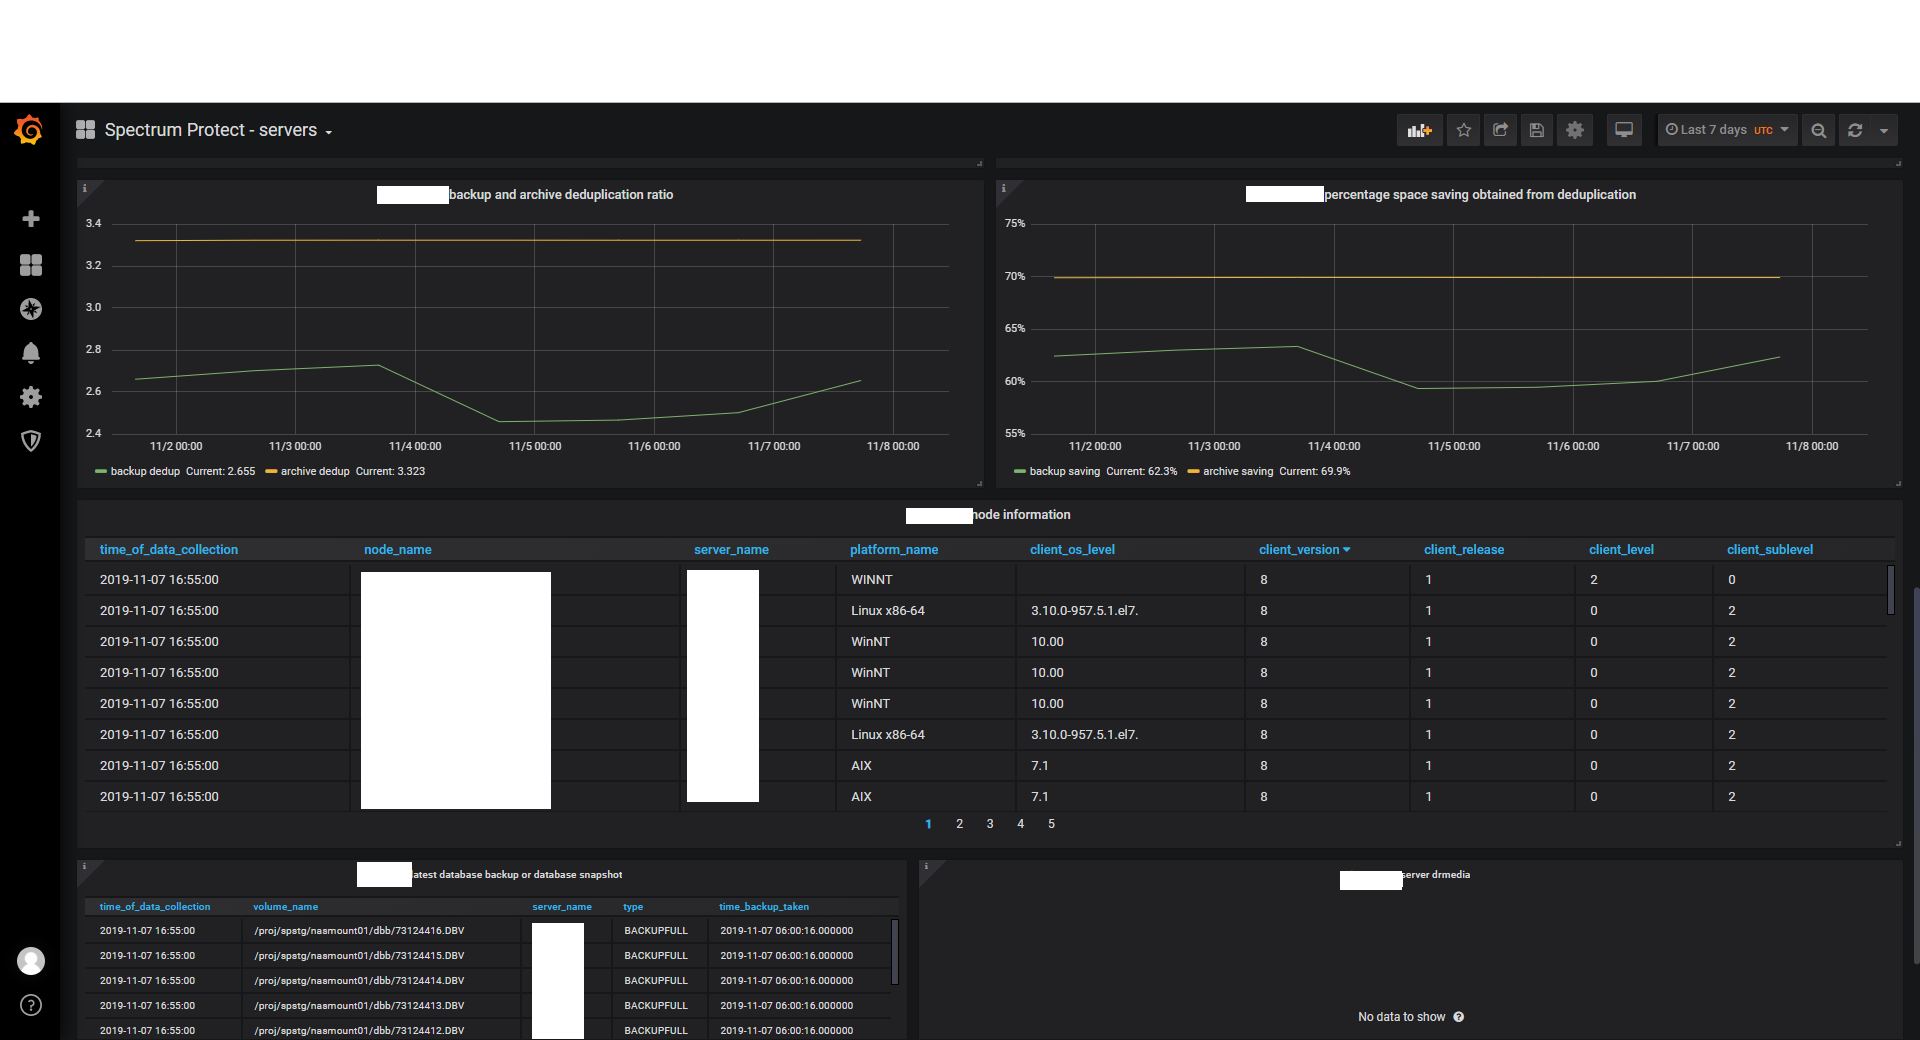
Task: Open the Spectrum Protect - servers dashboard dropdown
Action: tap(218, 130)
